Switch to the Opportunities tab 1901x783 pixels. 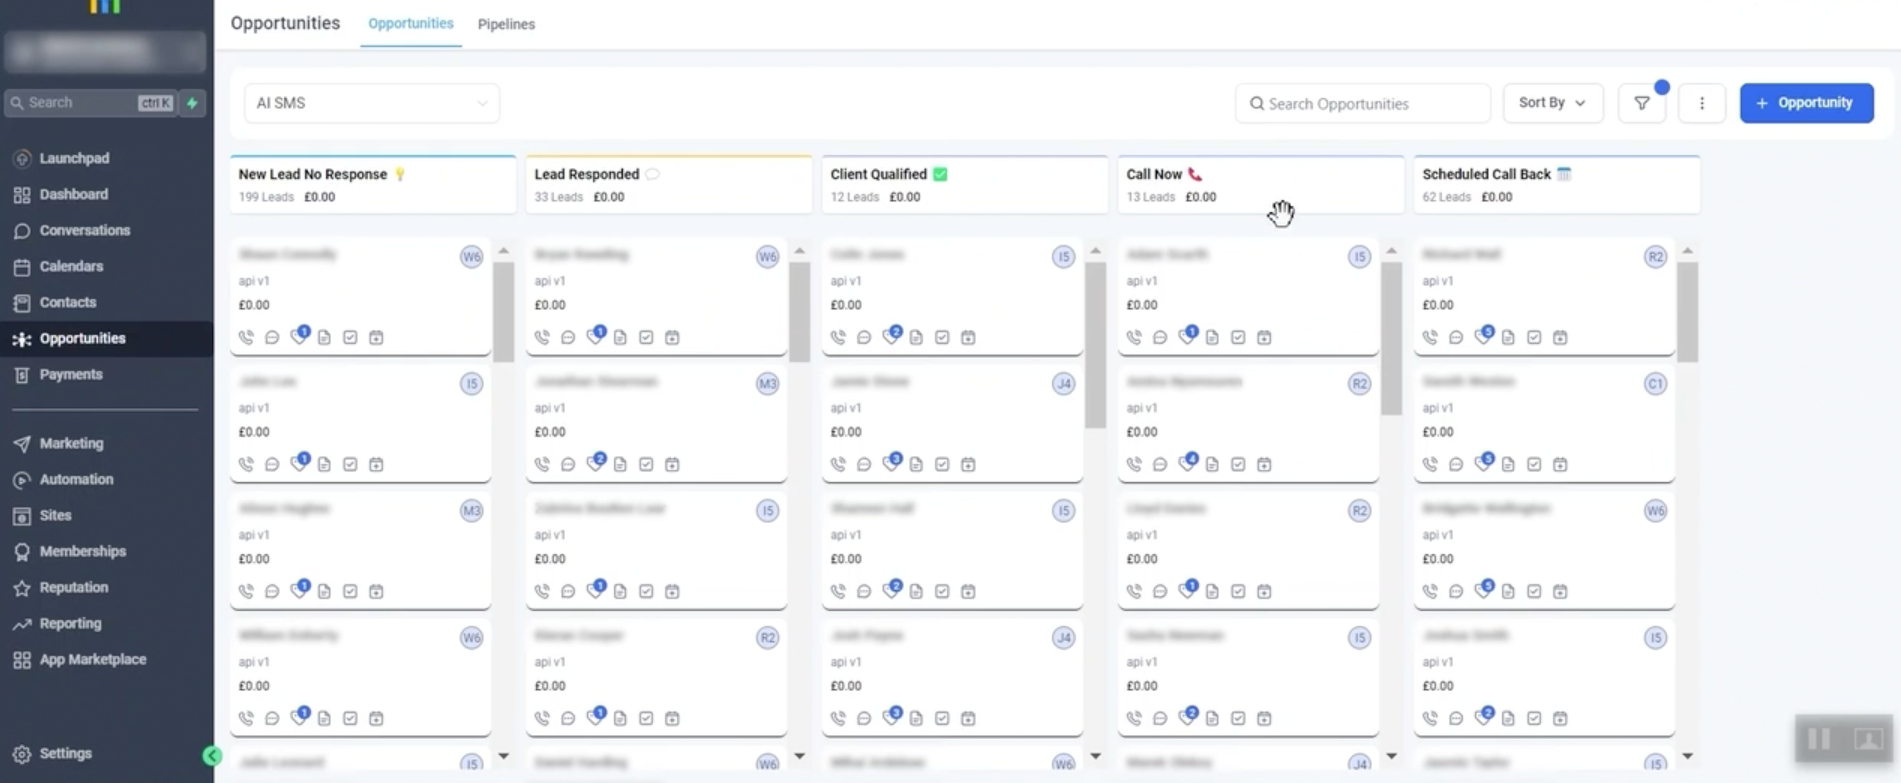click(x=410, y=23)
